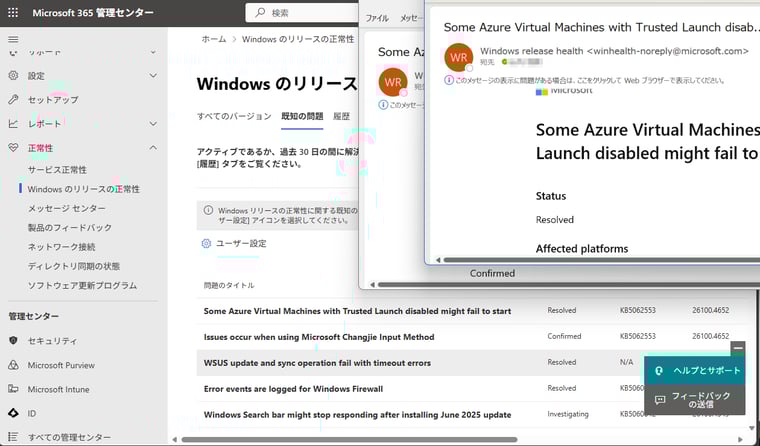Click the health heart icon
Screen dimensions: 760x446
(x=13, y=148)
